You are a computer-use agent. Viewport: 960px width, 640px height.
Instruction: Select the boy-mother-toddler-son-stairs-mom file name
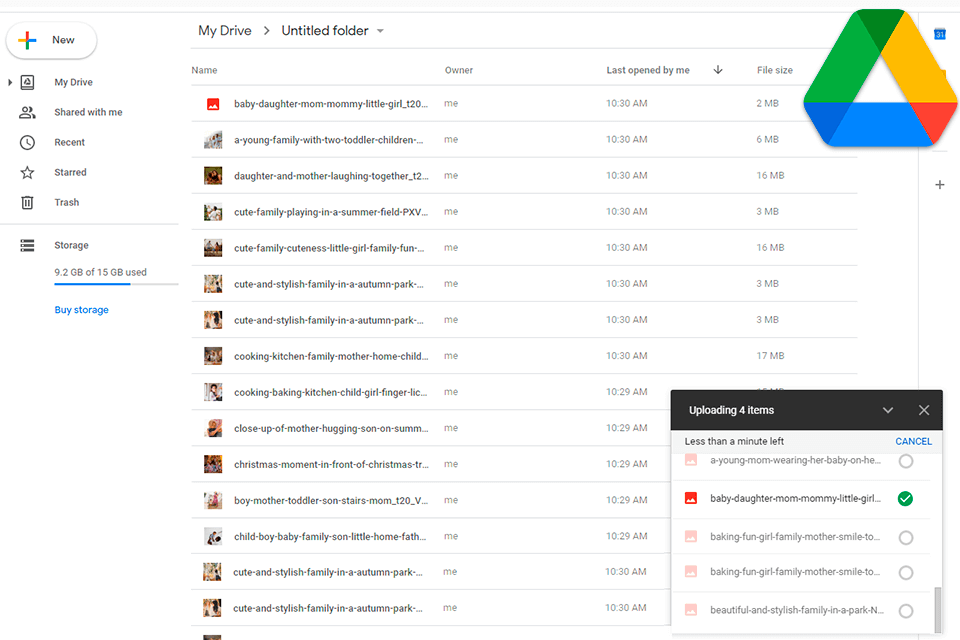[x=331, y=501]
